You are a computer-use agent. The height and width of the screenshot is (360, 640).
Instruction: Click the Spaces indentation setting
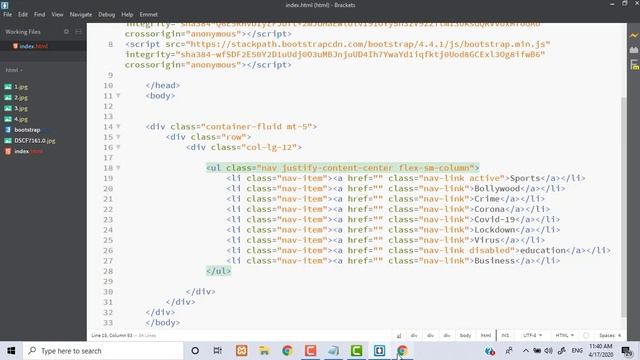[x=610, y=336]
